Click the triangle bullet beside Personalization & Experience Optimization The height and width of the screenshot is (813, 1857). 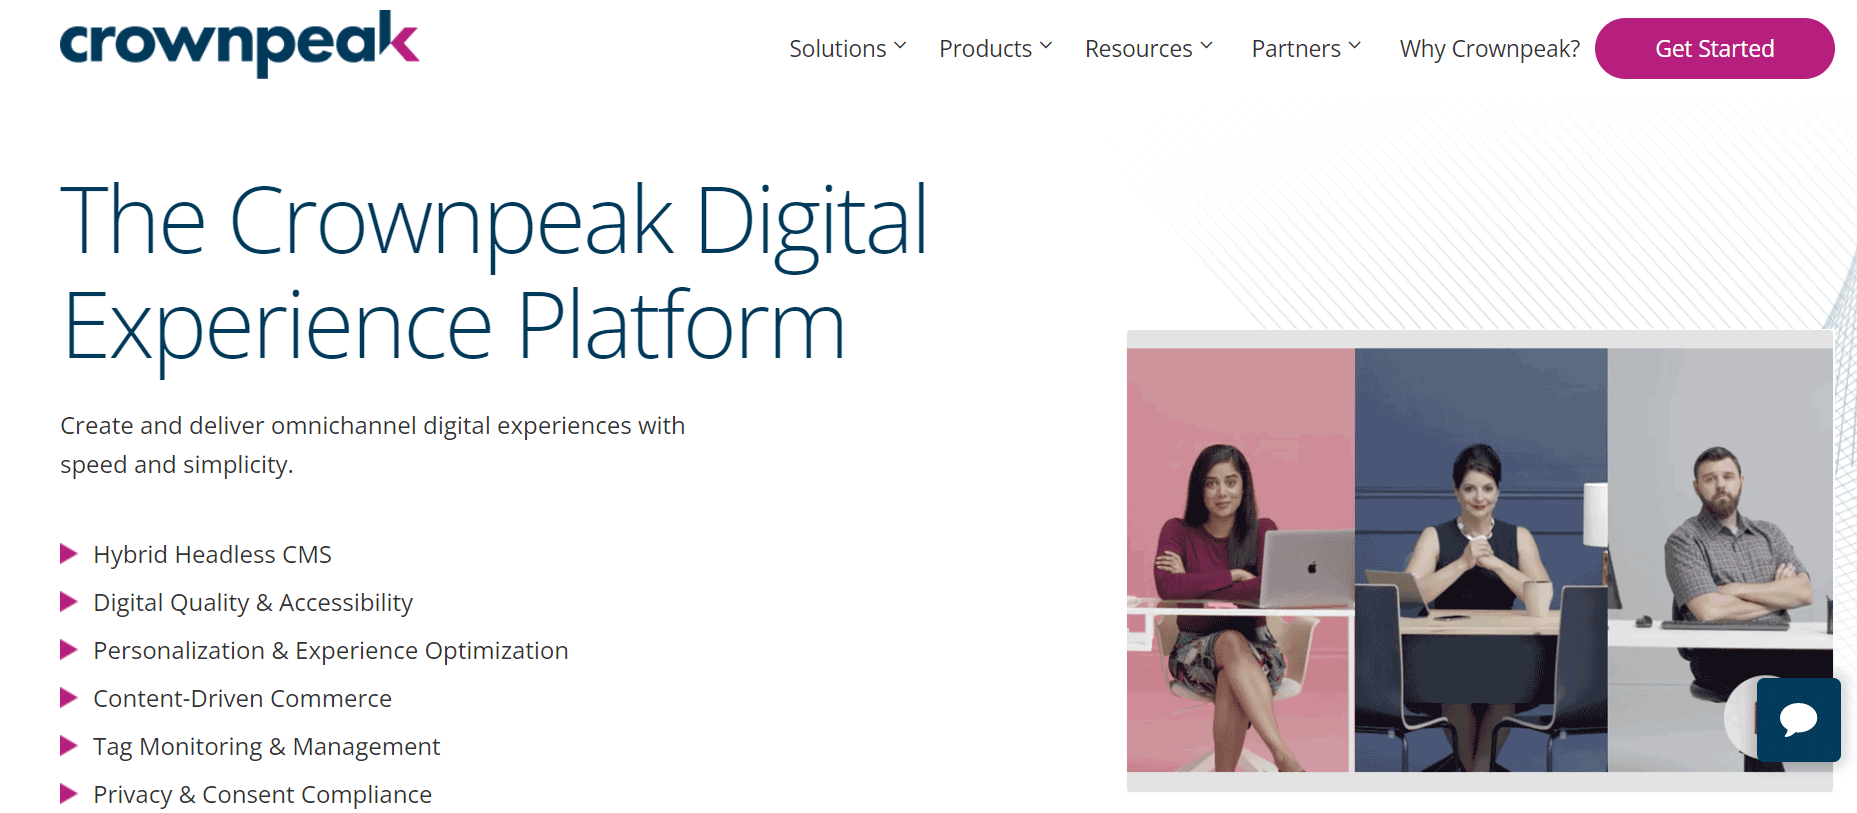point(69,650)
